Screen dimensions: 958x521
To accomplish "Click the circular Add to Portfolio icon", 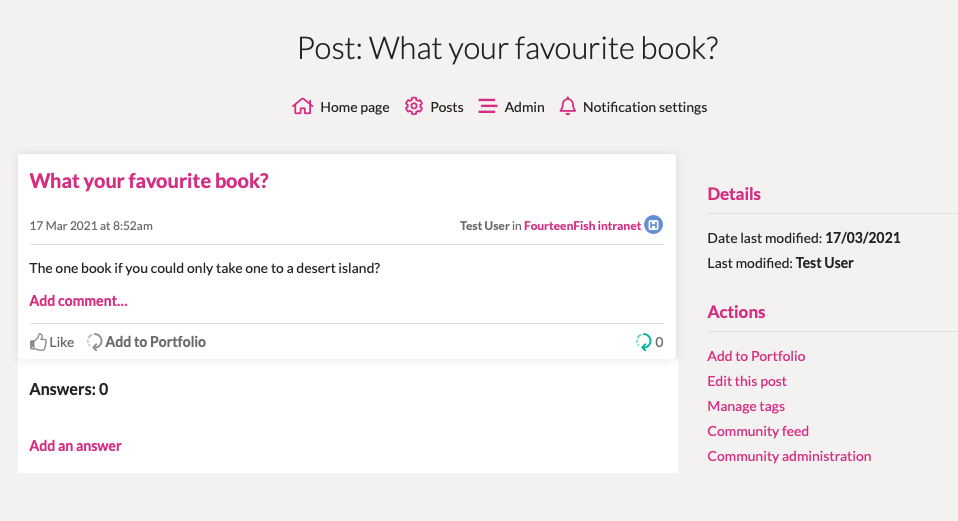I will [94, 341].
